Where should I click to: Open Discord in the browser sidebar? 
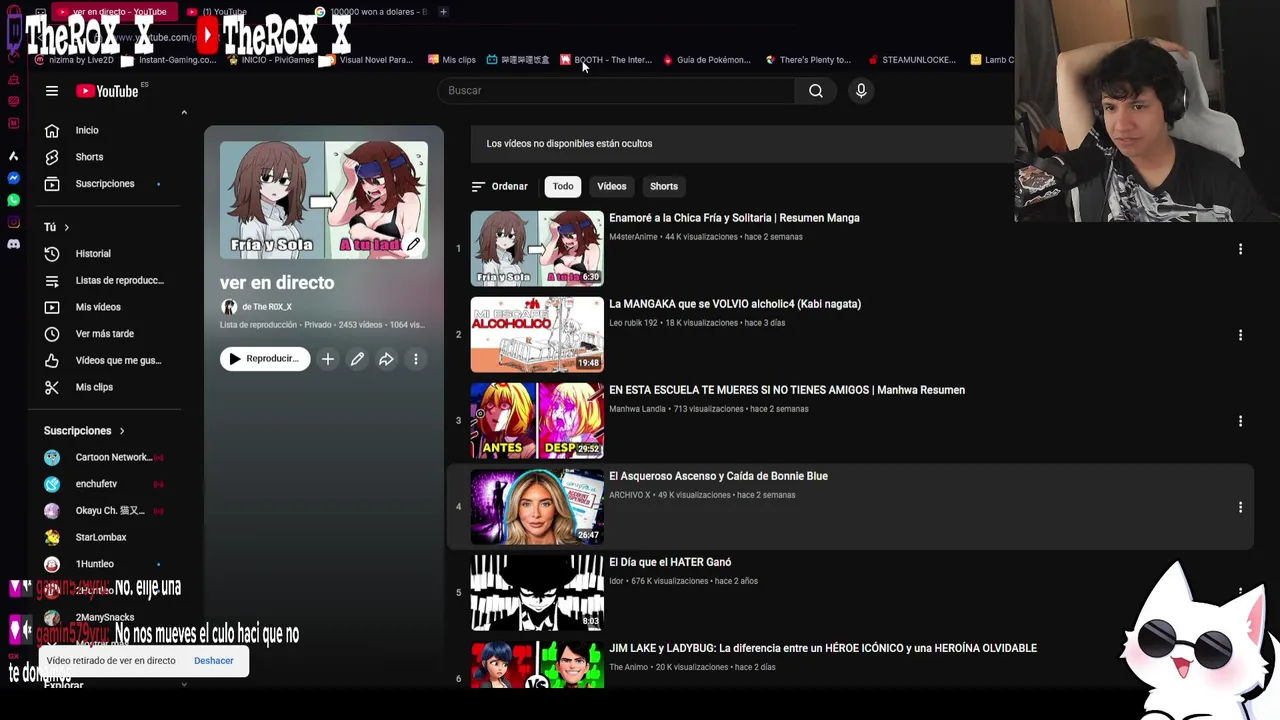pos(13,244)
